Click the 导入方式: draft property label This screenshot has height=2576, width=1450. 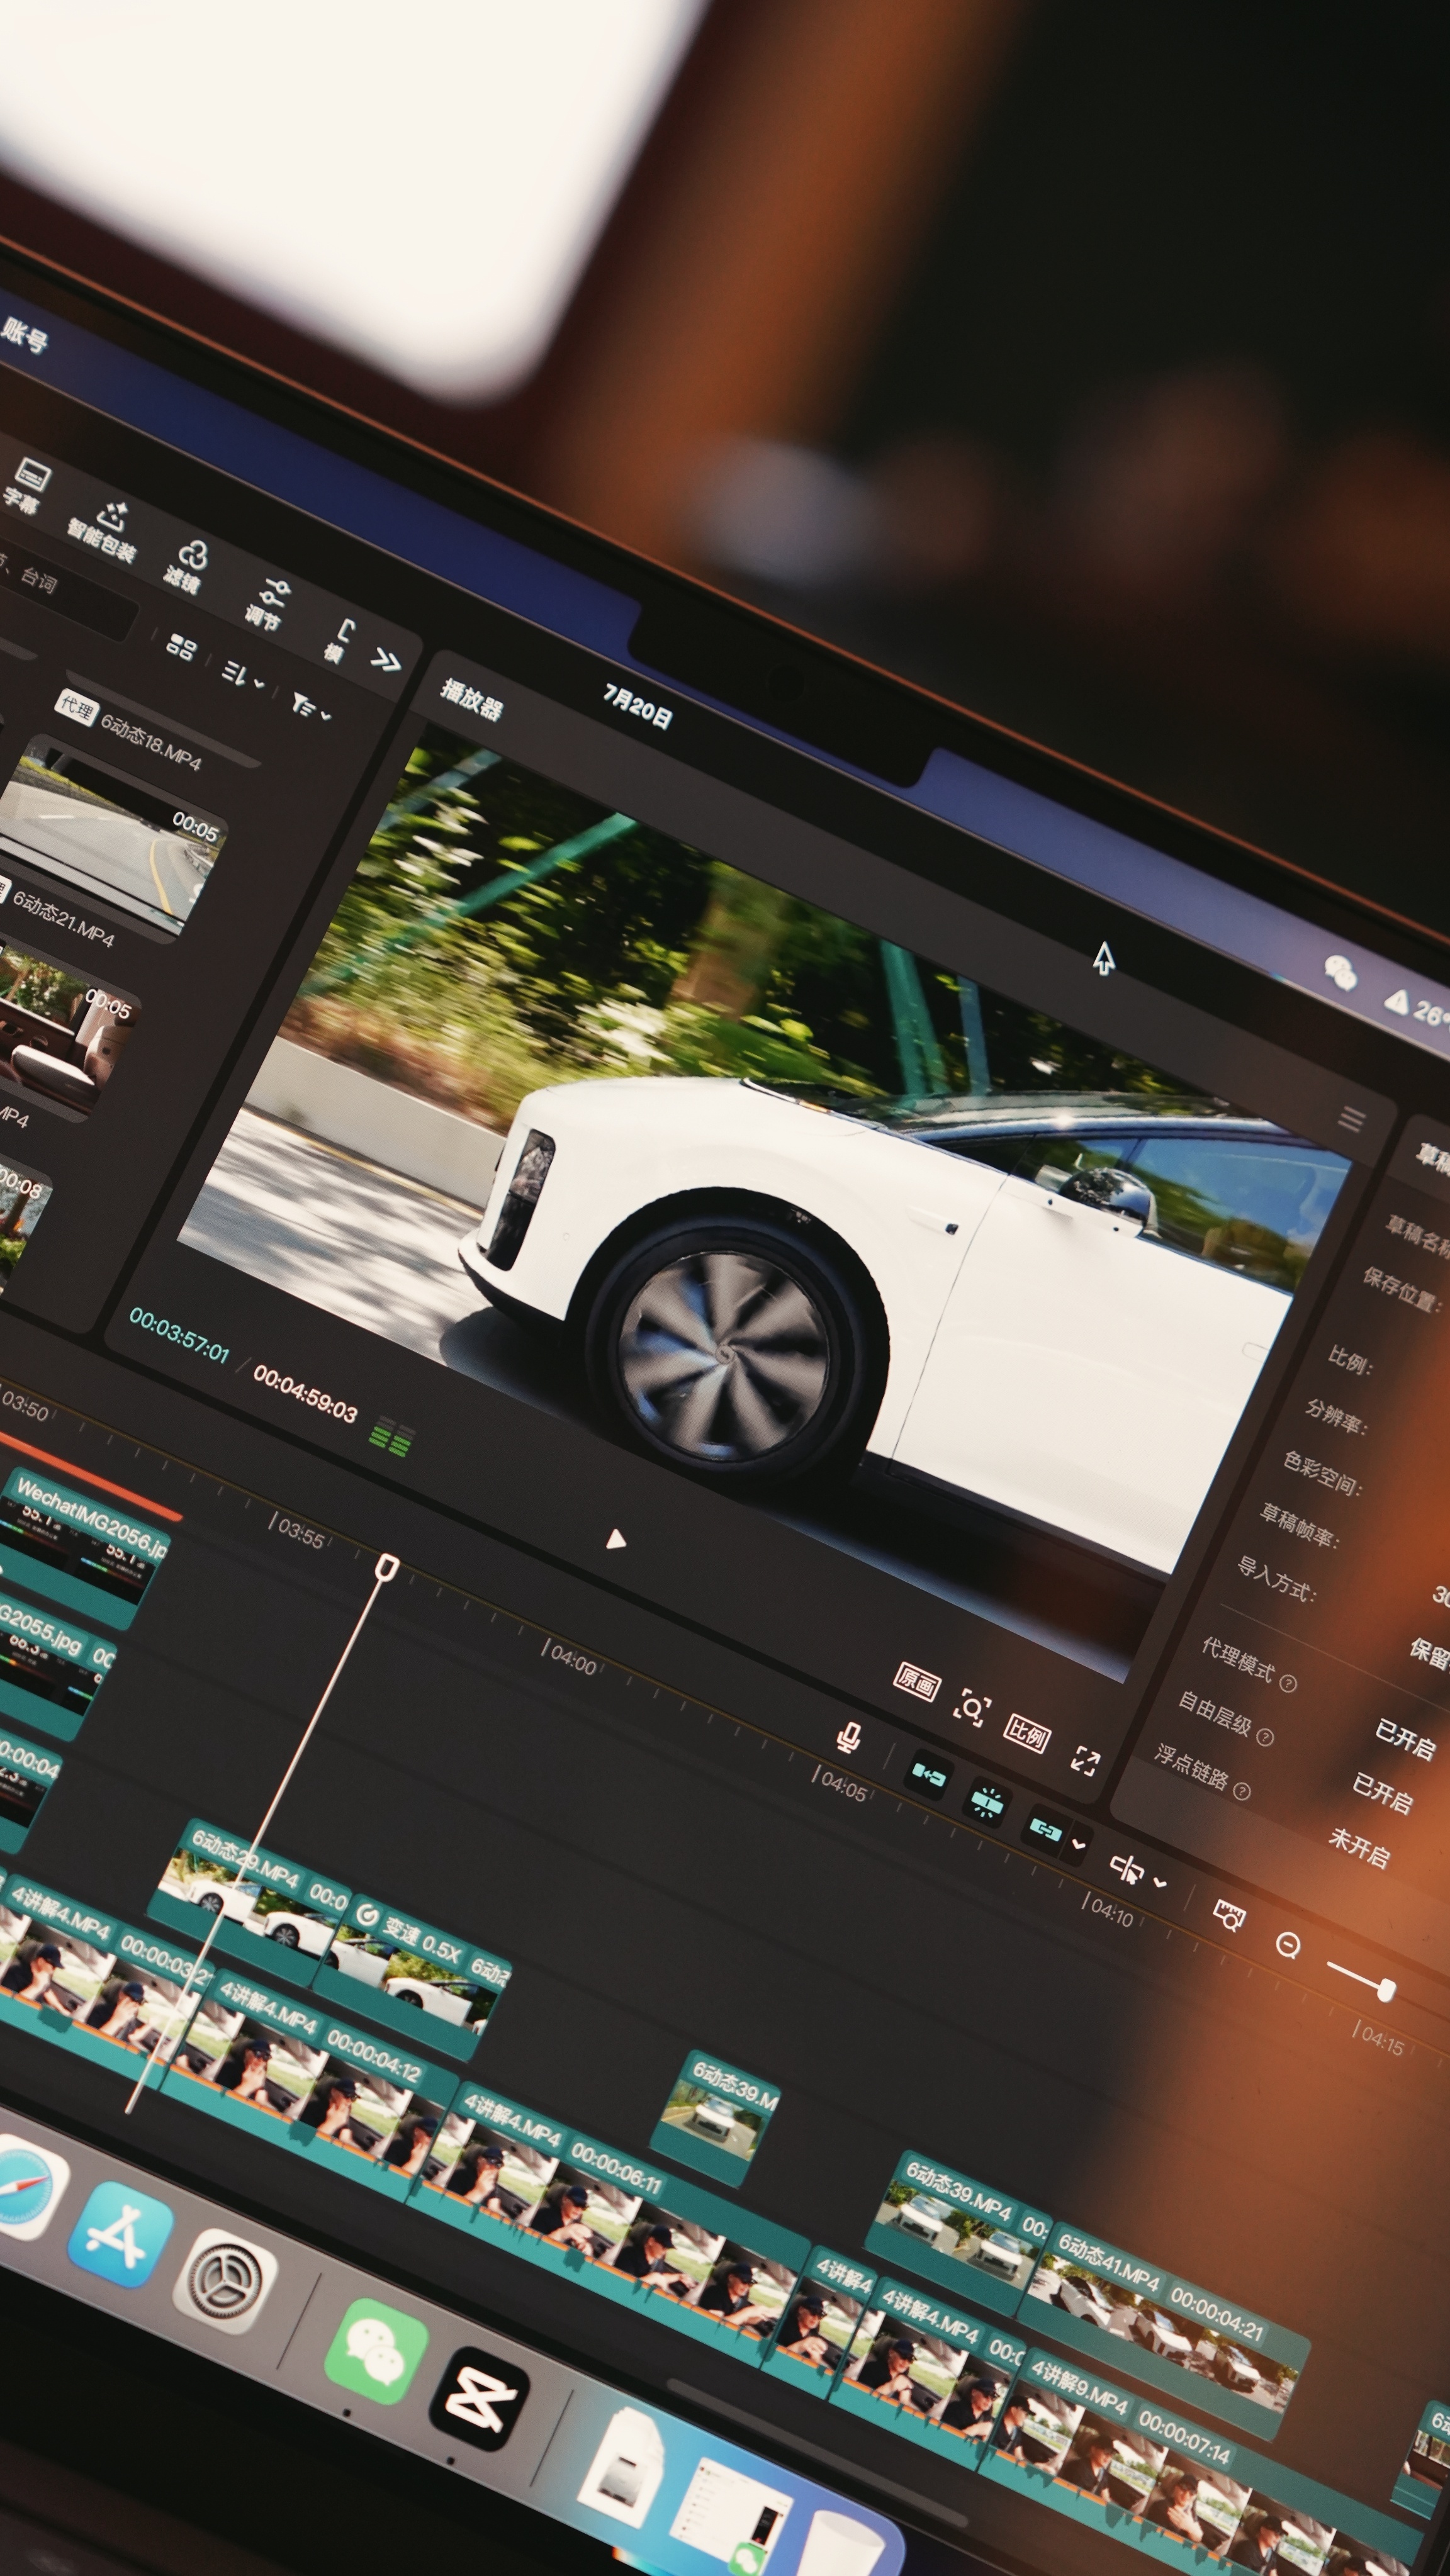coord(1276,1579)
